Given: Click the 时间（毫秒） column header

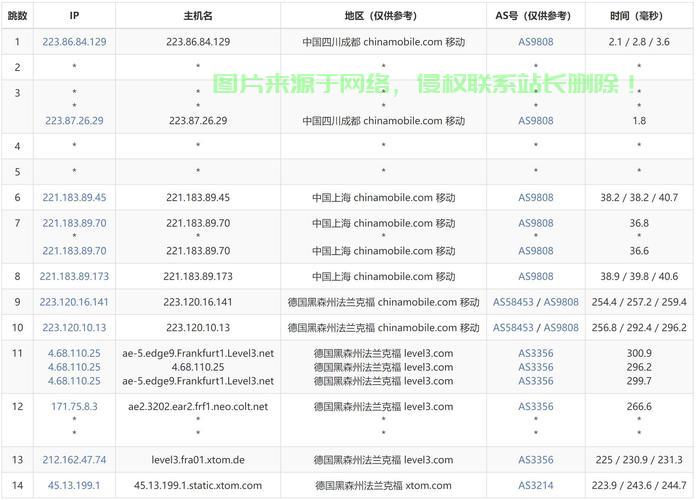Looking at the screenshot, I should (639, 16).
